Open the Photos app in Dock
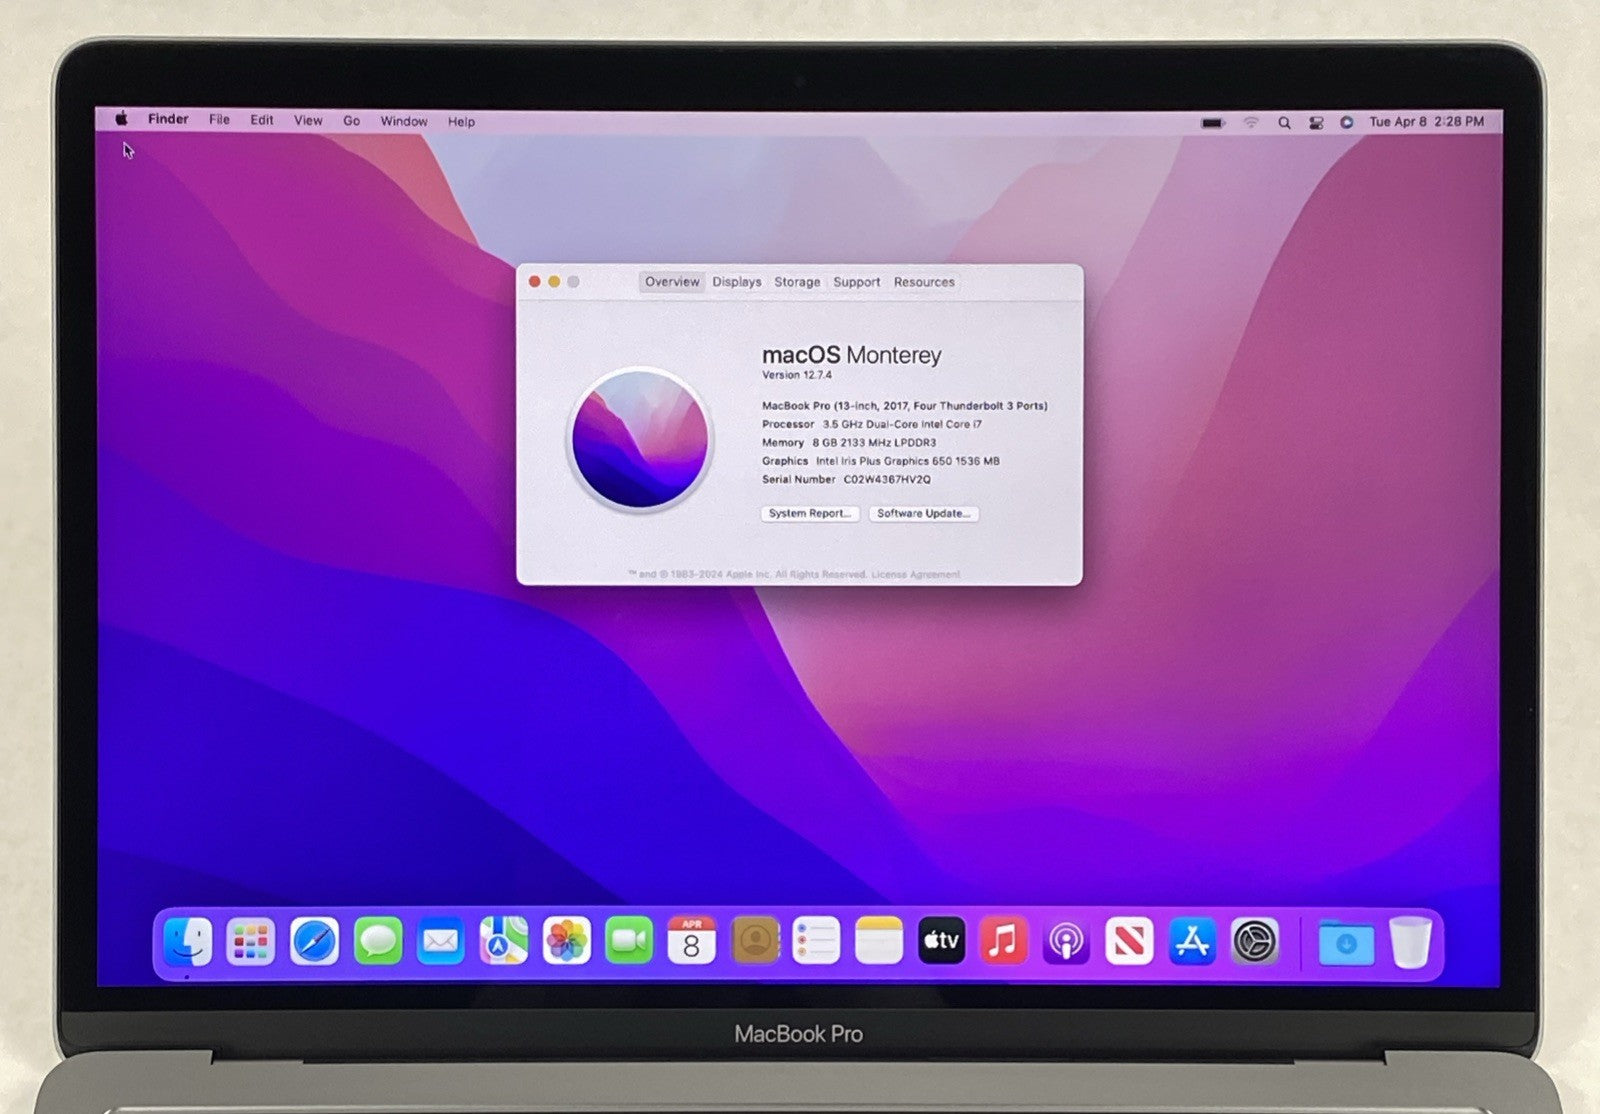This screenshot has width=1600, height=1114. [566, 941]
